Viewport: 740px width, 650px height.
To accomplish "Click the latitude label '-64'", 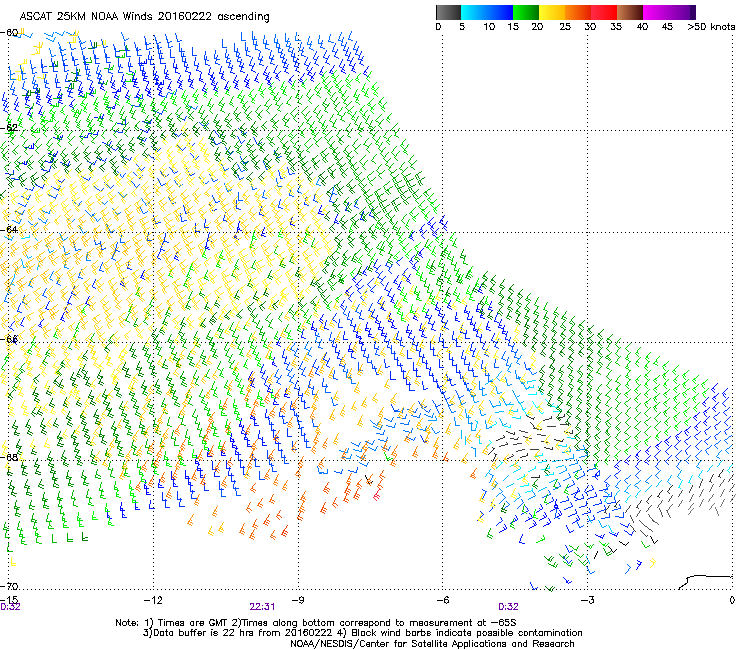I will [10, 229].
